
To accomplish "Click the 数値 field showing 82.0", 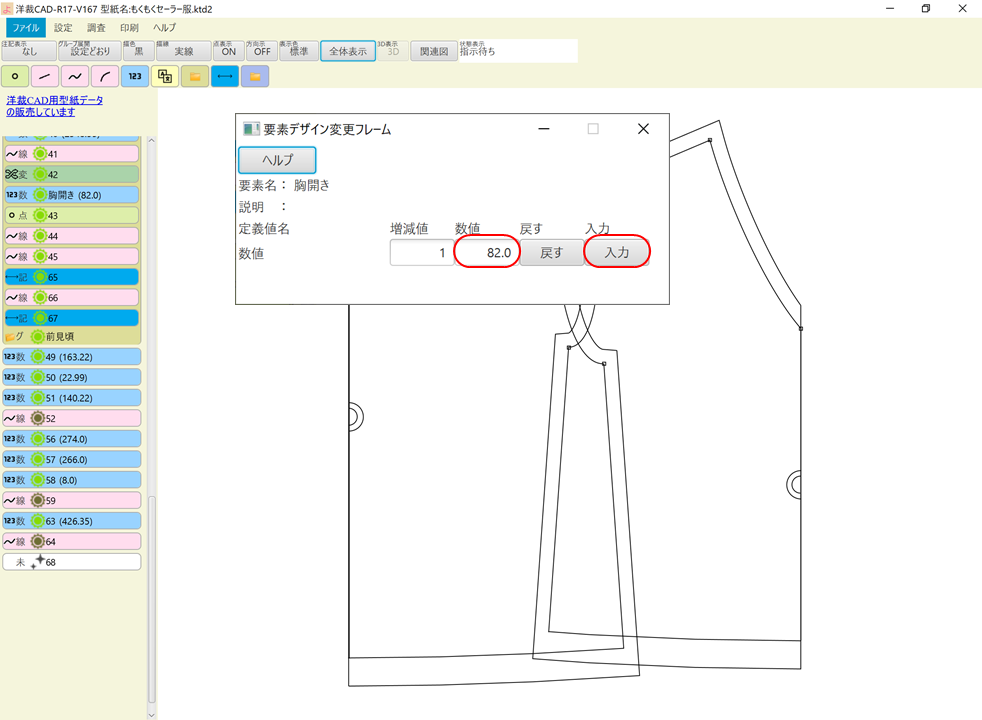I will click(487, 252).
